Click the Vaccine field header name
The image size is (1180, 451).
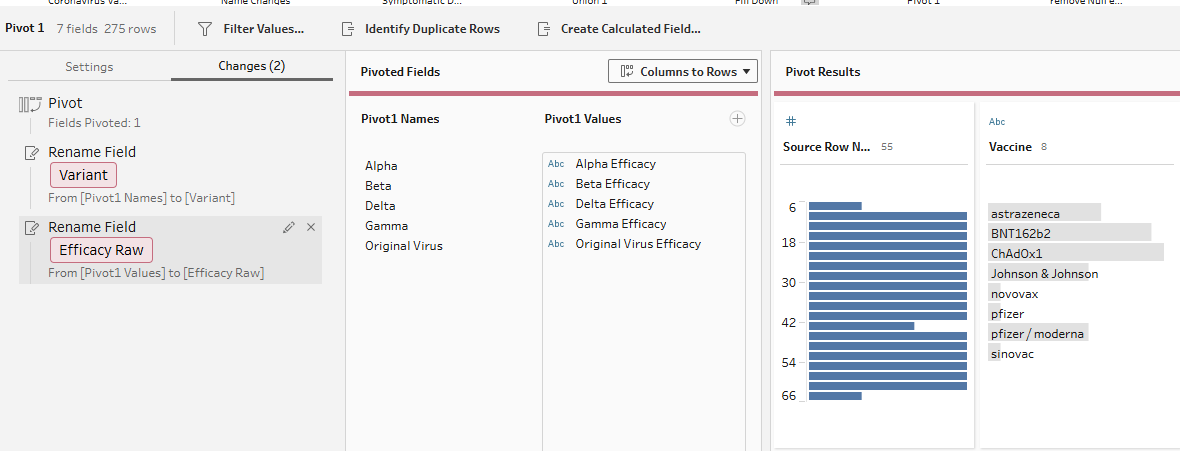click(1009, 147)
